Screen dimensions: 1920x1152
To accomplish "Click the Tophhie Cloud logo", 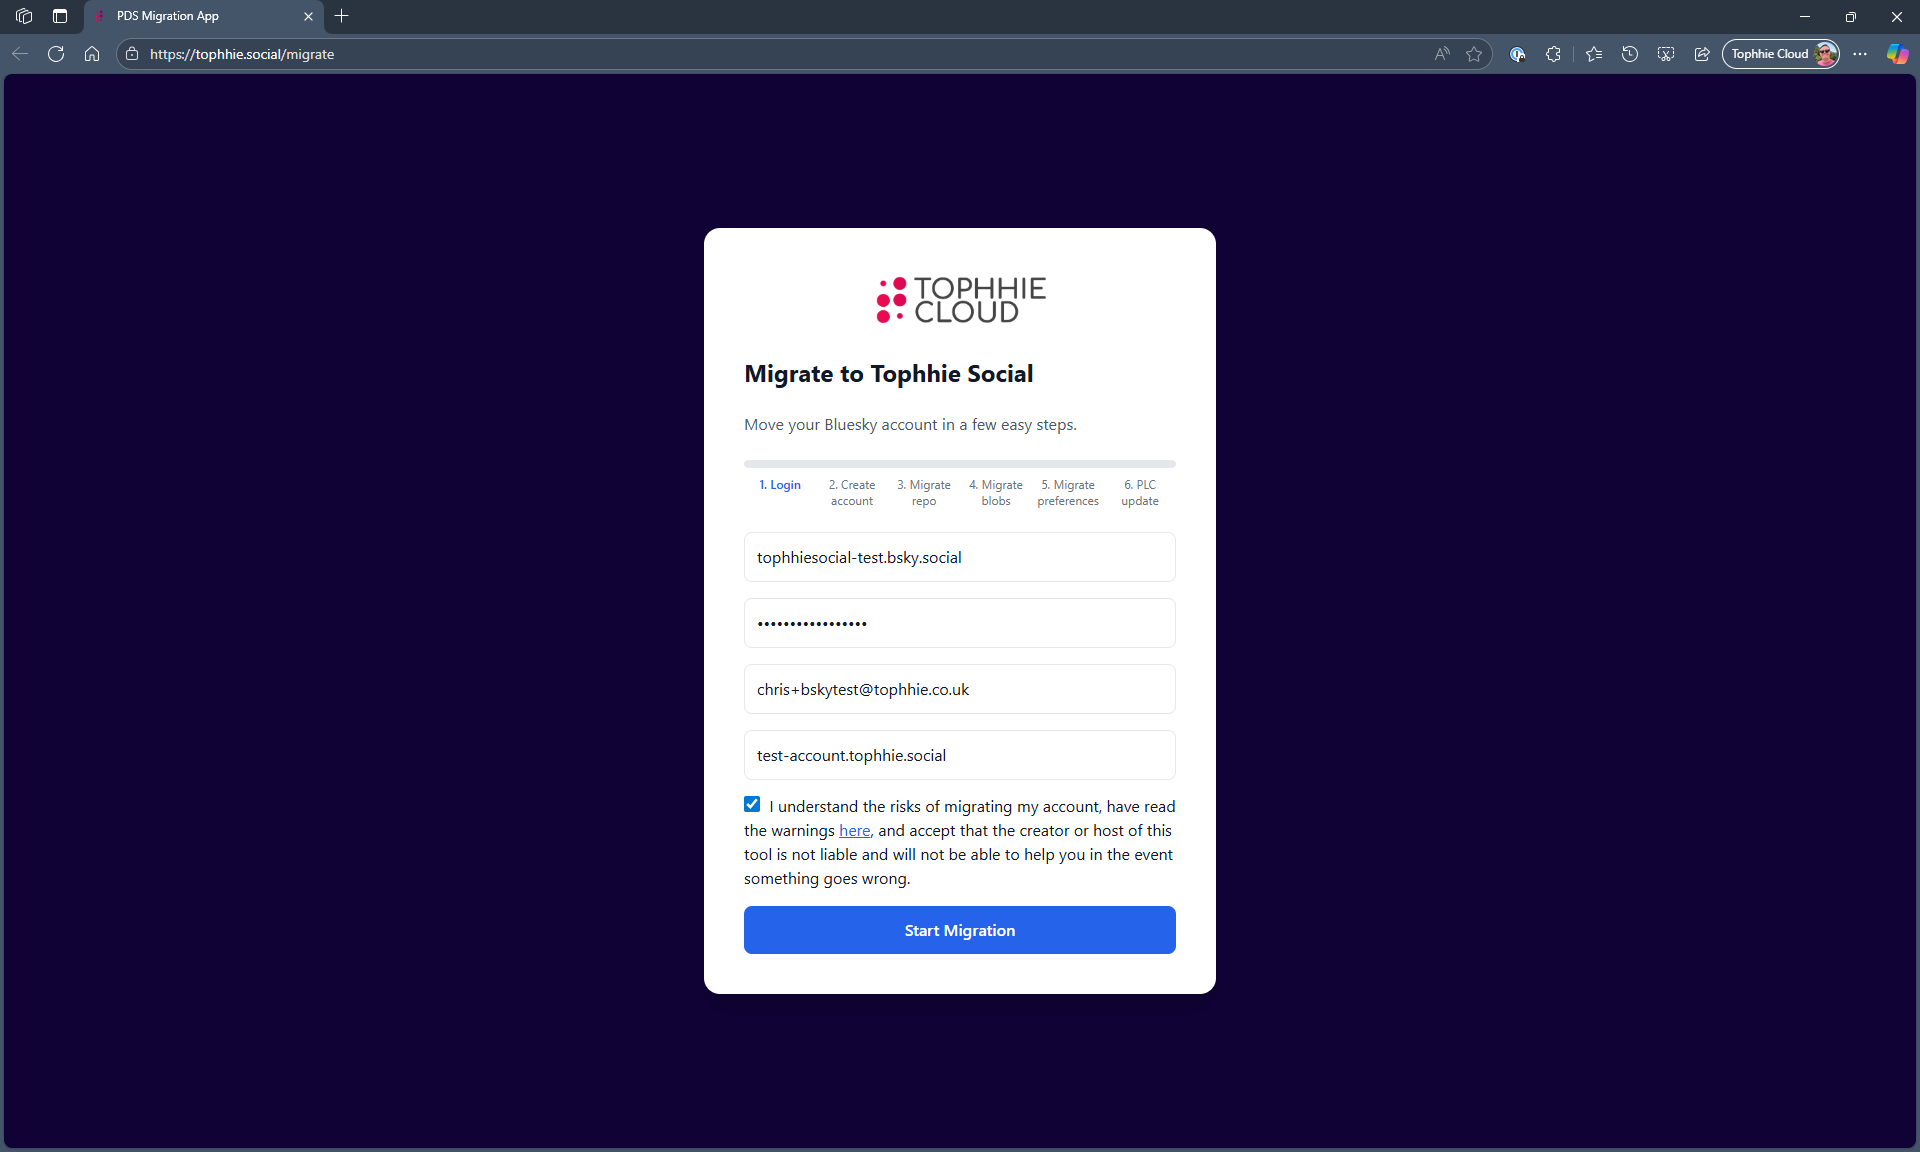I will point(960,300).
